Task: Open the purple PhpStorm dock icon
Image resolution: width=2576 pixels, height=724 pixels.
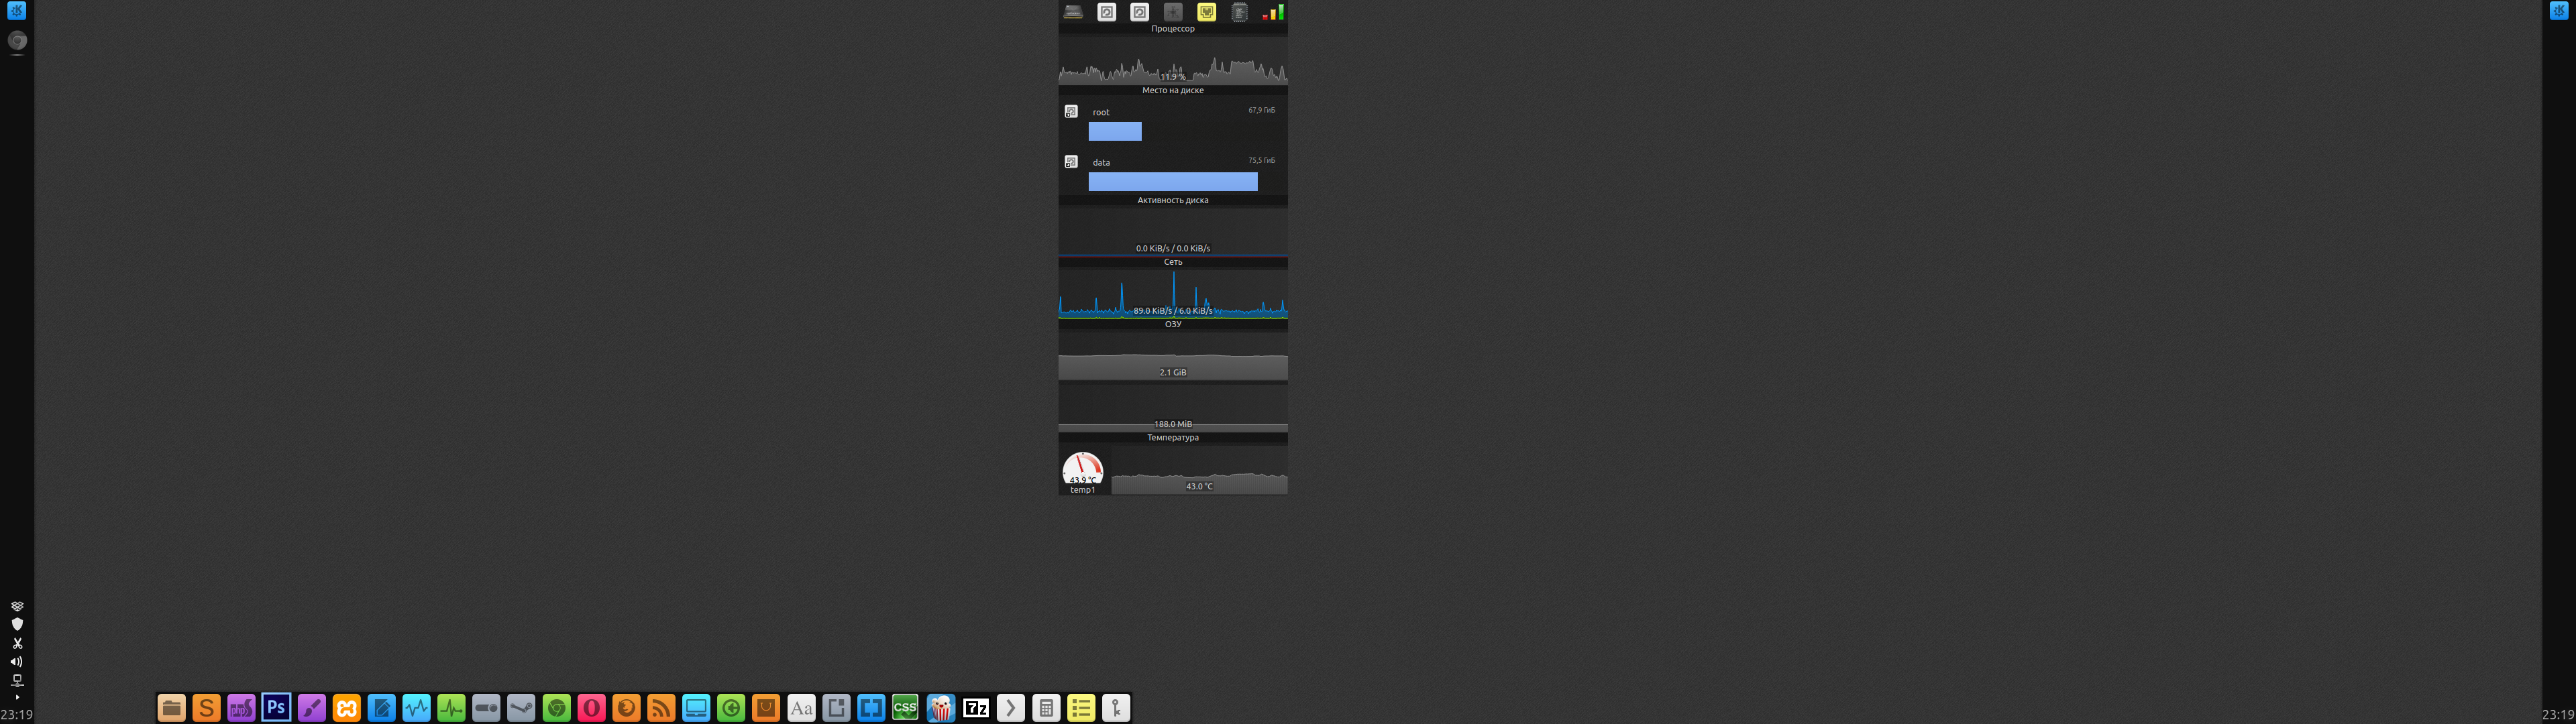Action: tap(241, 708)
